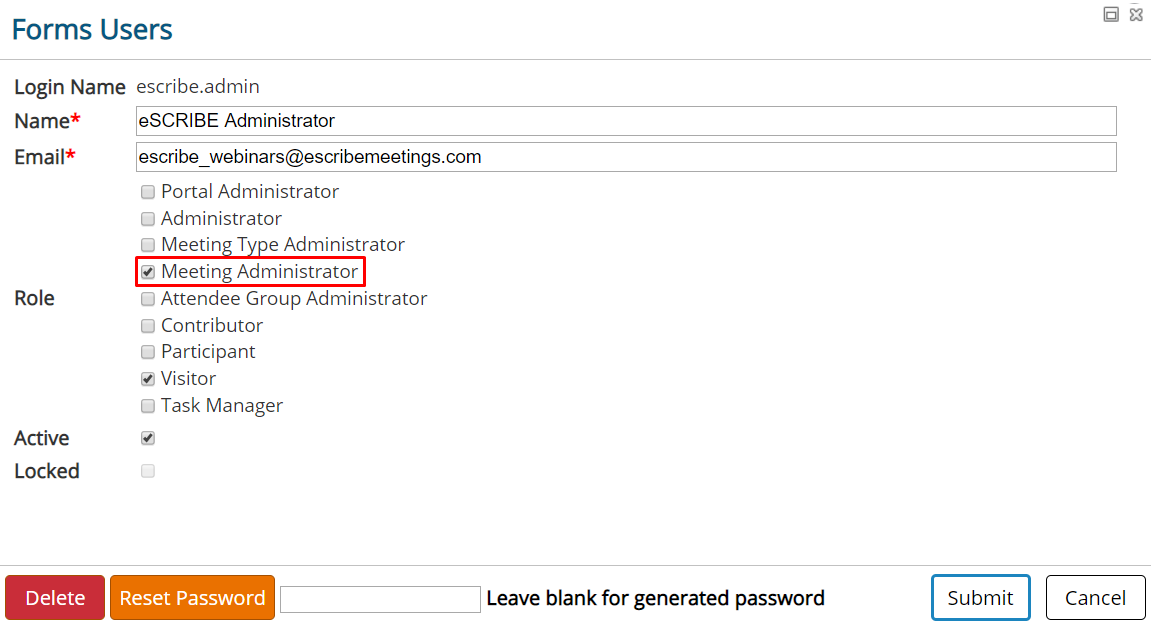This screenshot has height=627, width=1151.
Task: Submit the Forms Users form
Action: [x=980, y=597]
